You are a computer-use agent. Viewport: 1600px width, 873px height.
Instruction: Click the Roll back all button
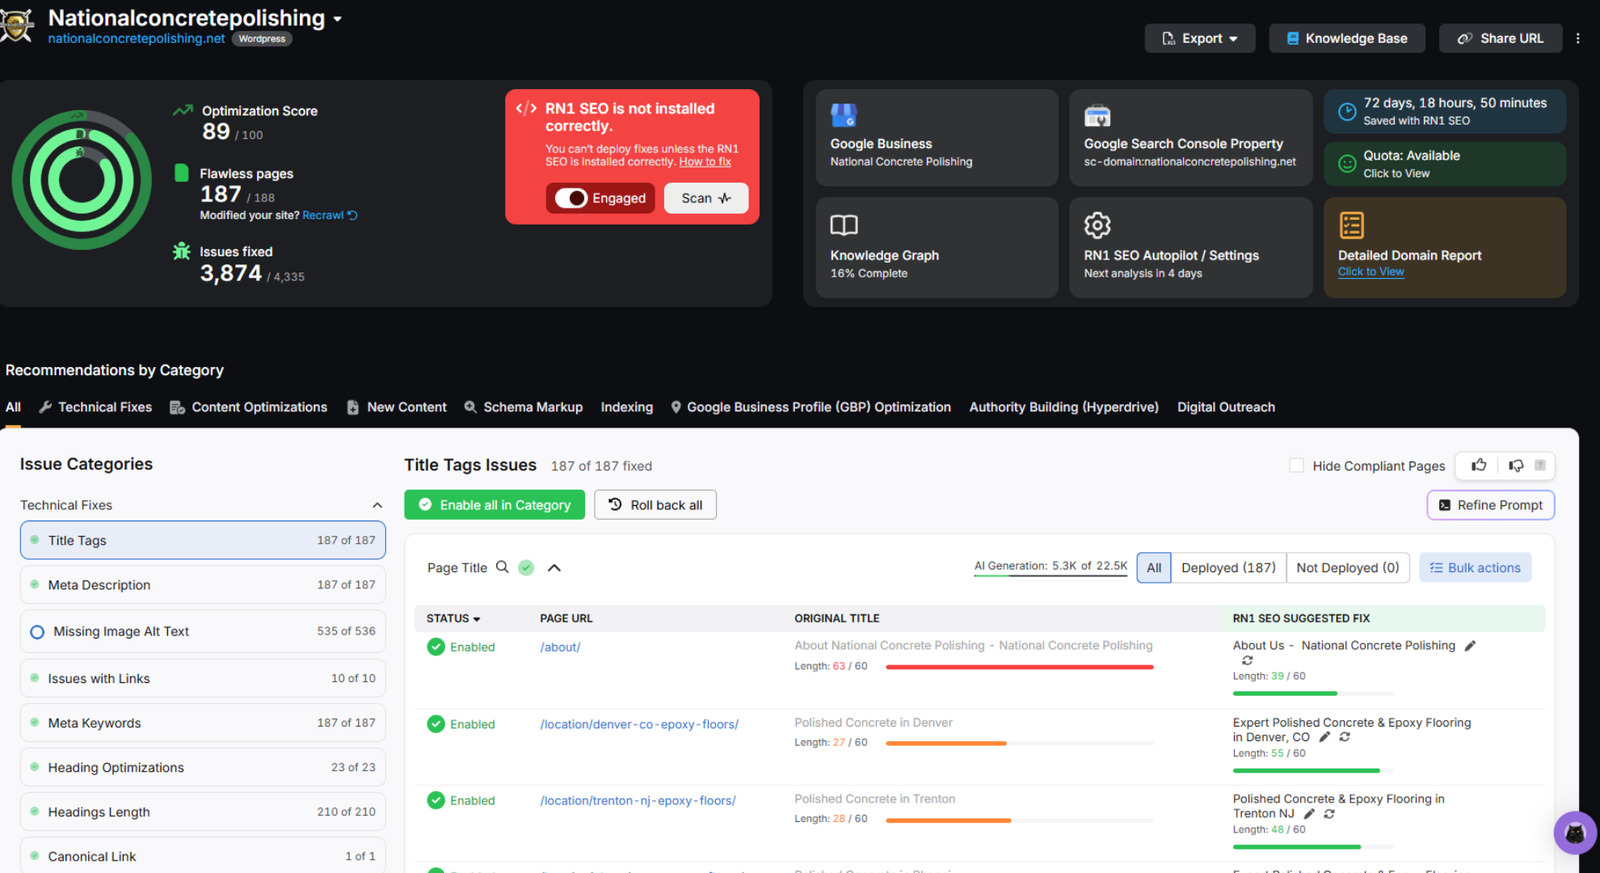coord(655,505)
